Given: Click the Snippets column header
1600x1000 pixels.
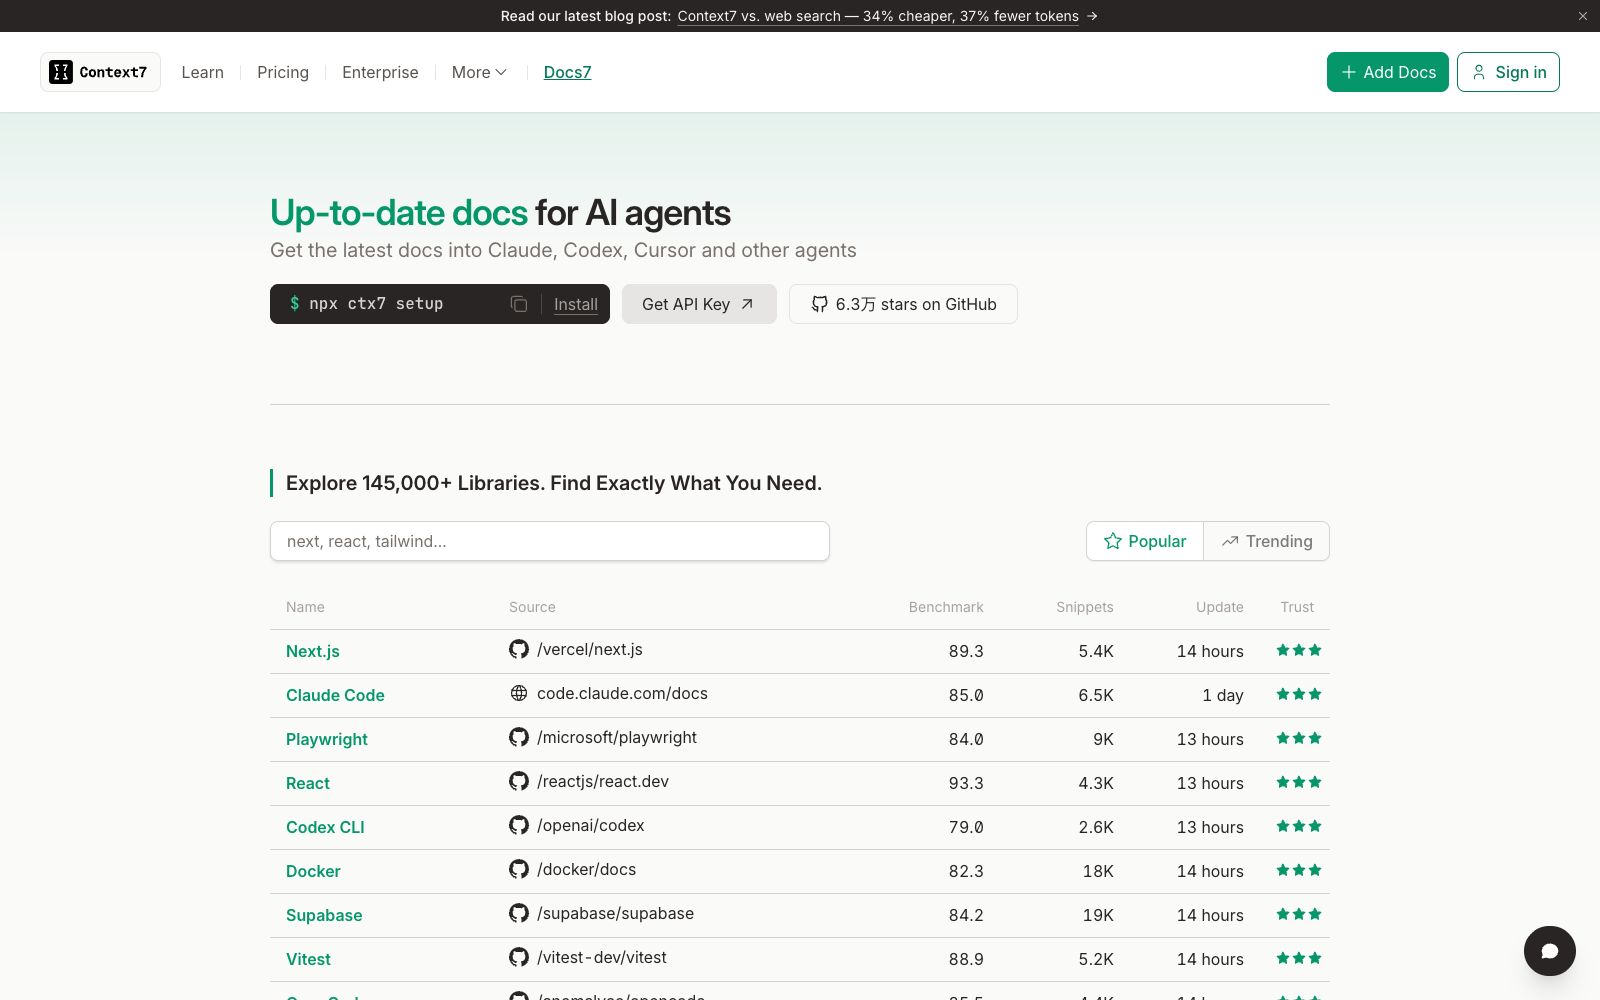Looking at the screenshot, I should click(1085, 607).
